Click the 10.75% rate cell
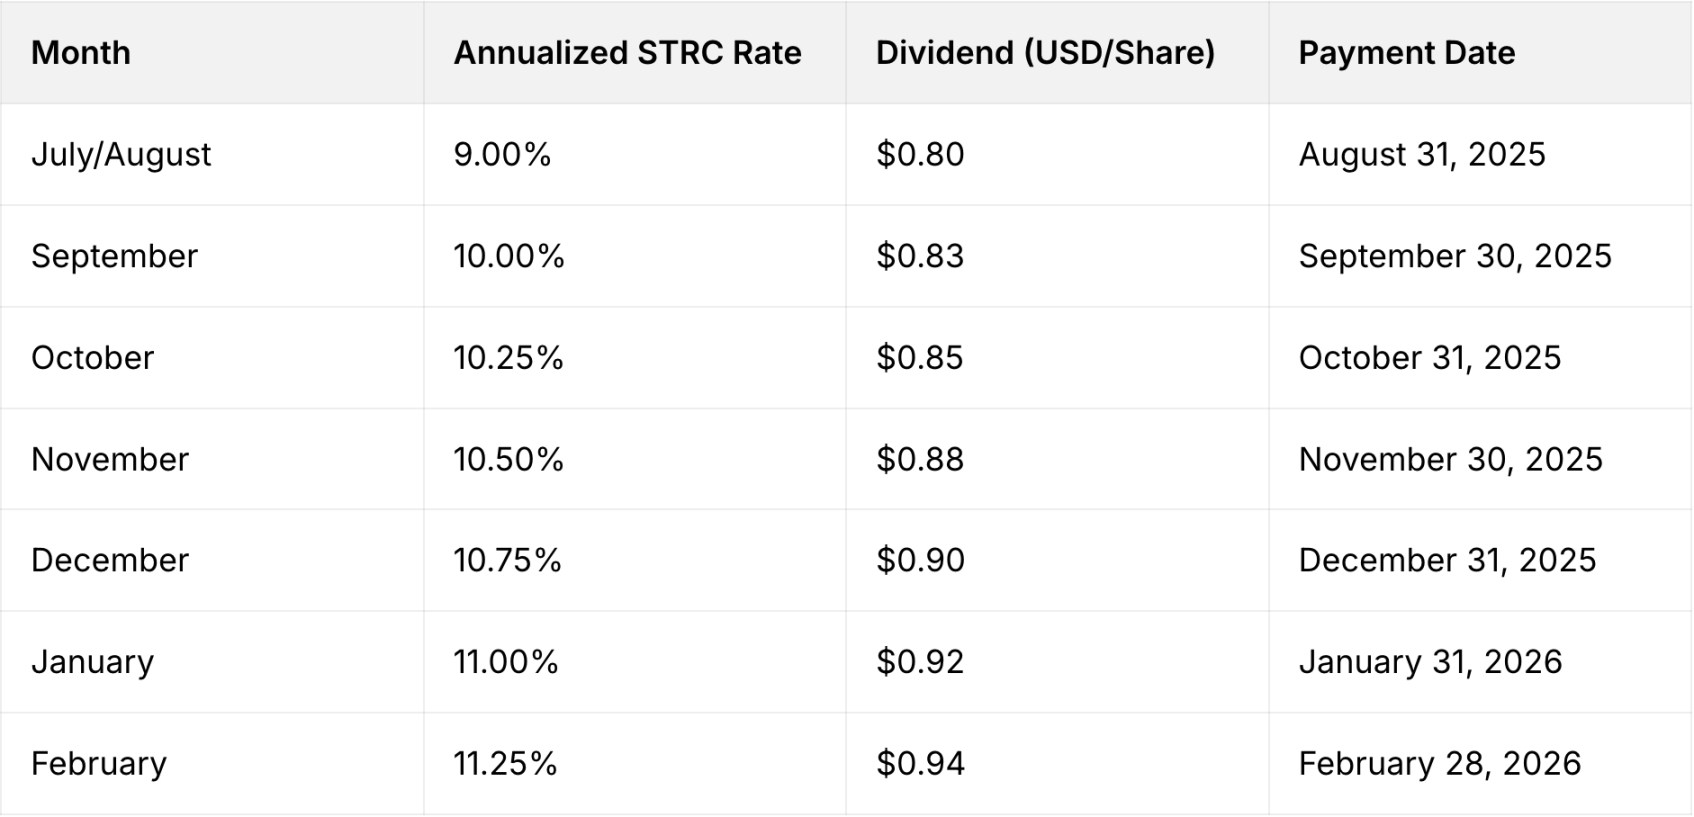This screenshot has width=1694, height=817. [x=507, y=561]
